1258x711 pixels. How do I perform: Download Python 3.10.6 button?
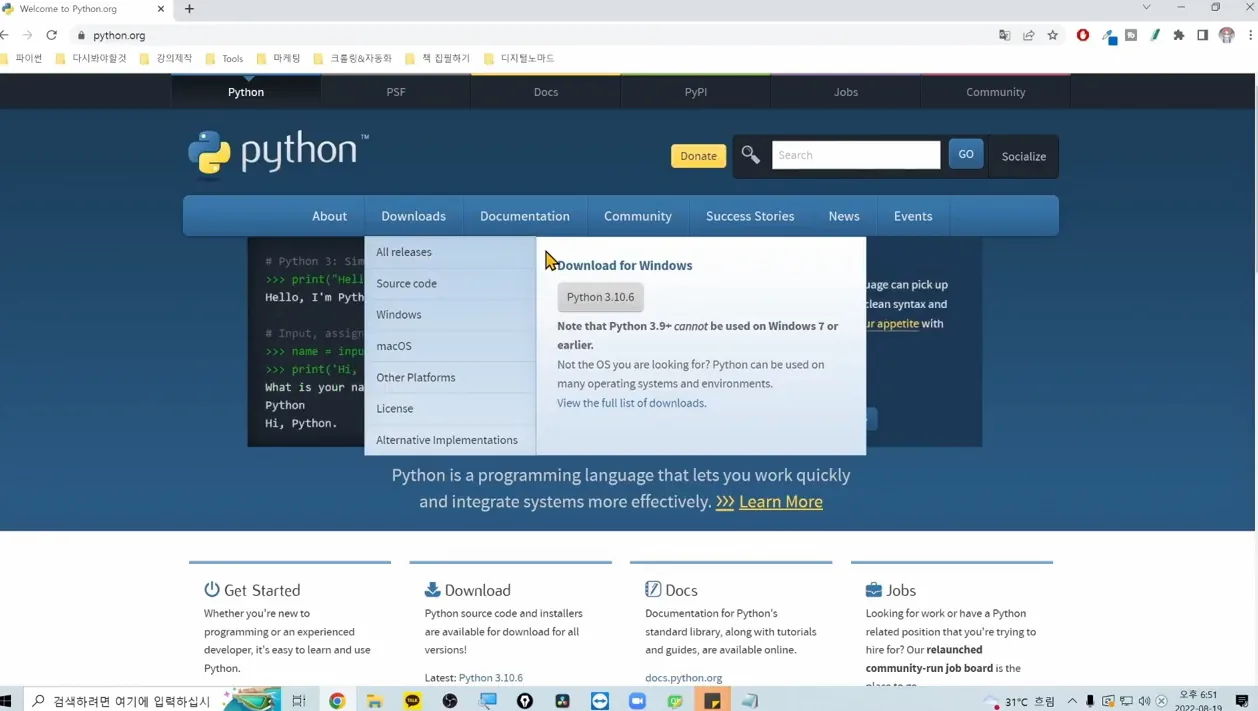point(600,297)
